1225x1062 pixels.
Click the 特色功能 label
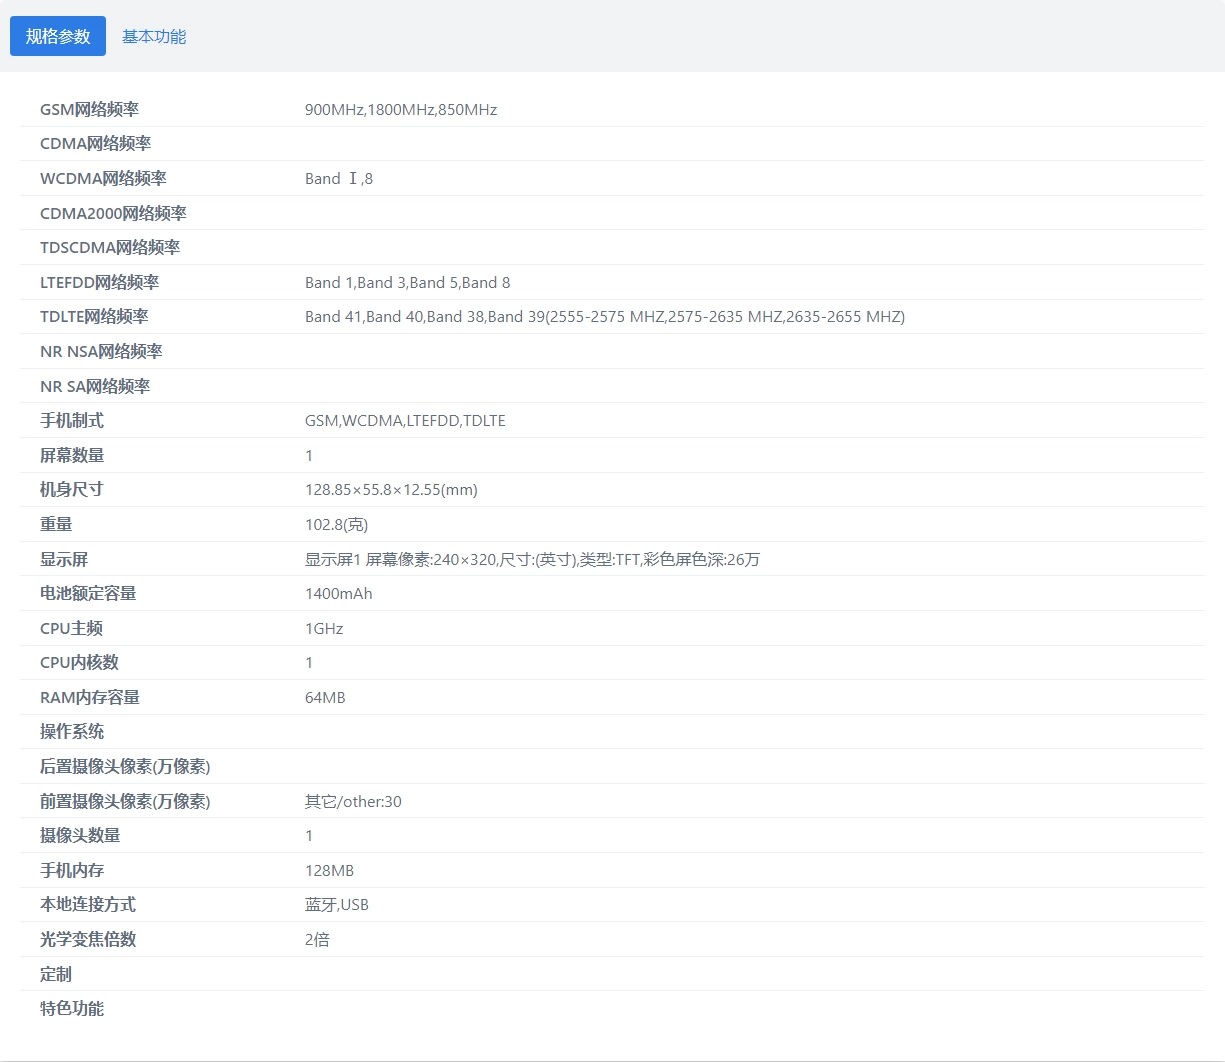pyautogui.click(x=72, y=1008)
